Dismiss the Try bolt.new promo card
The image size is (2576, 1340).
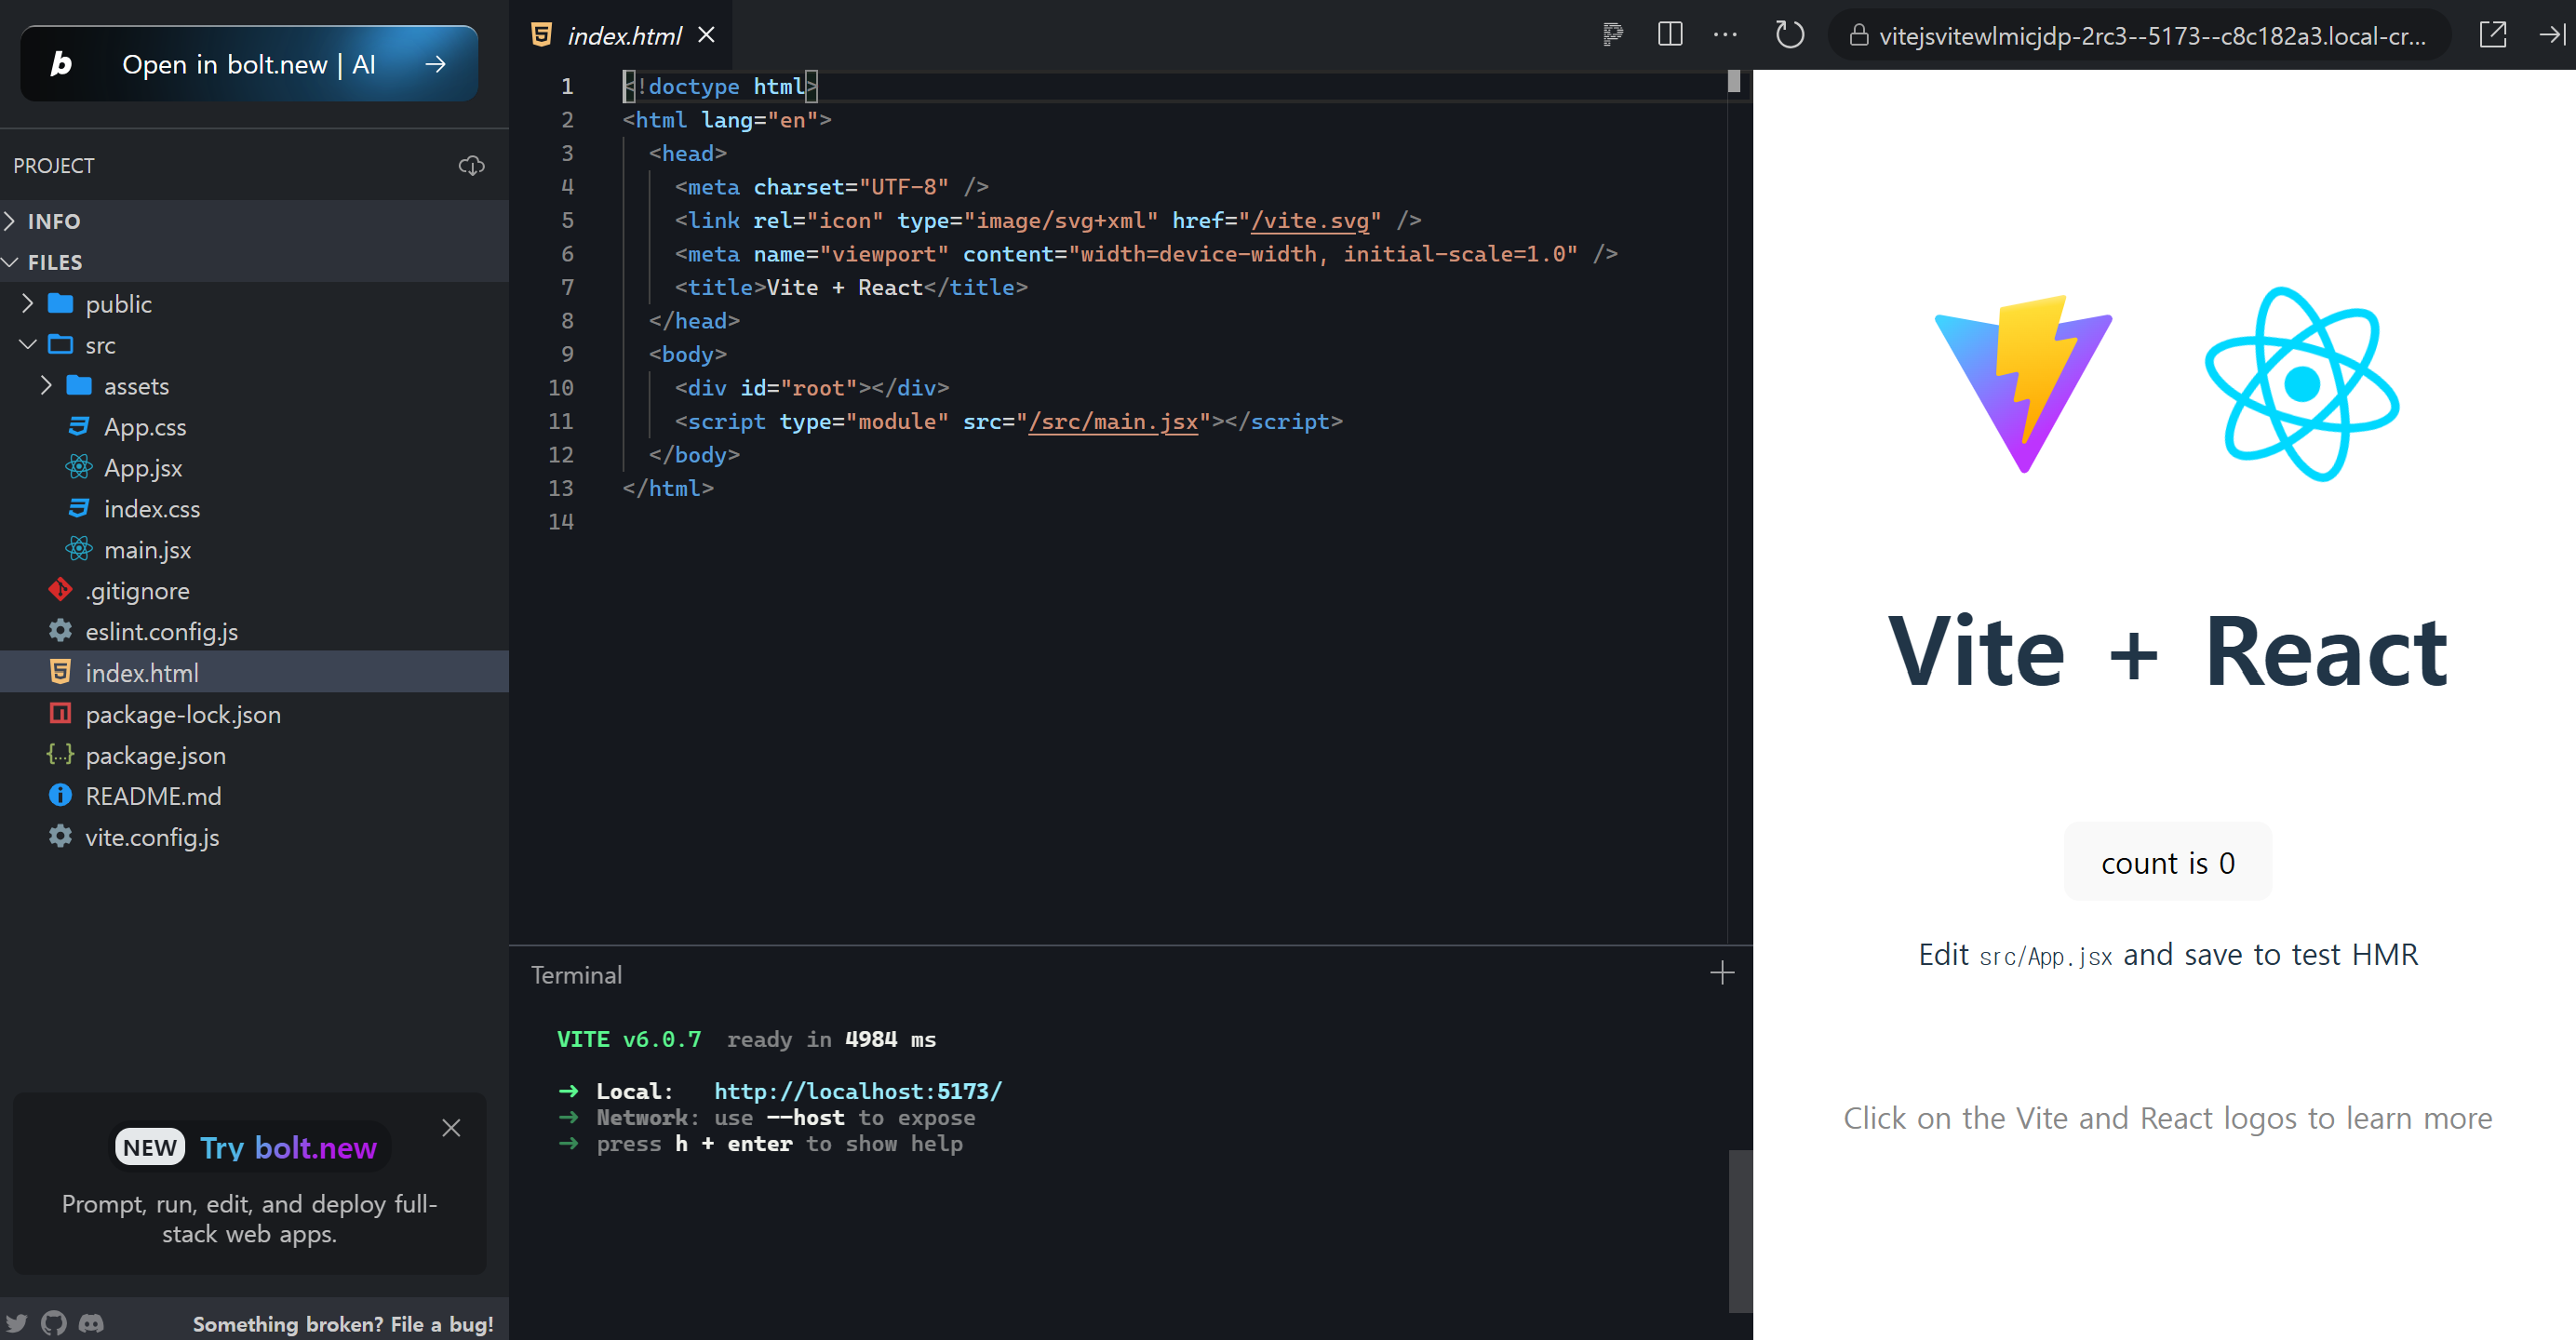click(451, 1128)
